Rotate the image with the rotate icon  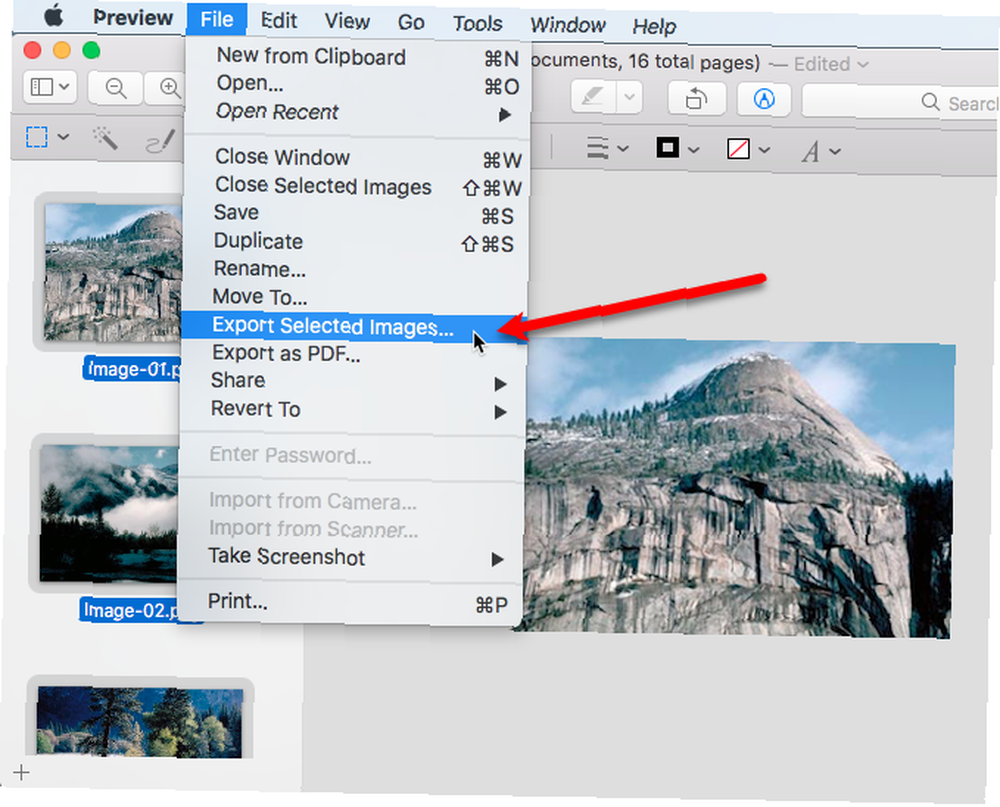[696, 99]
